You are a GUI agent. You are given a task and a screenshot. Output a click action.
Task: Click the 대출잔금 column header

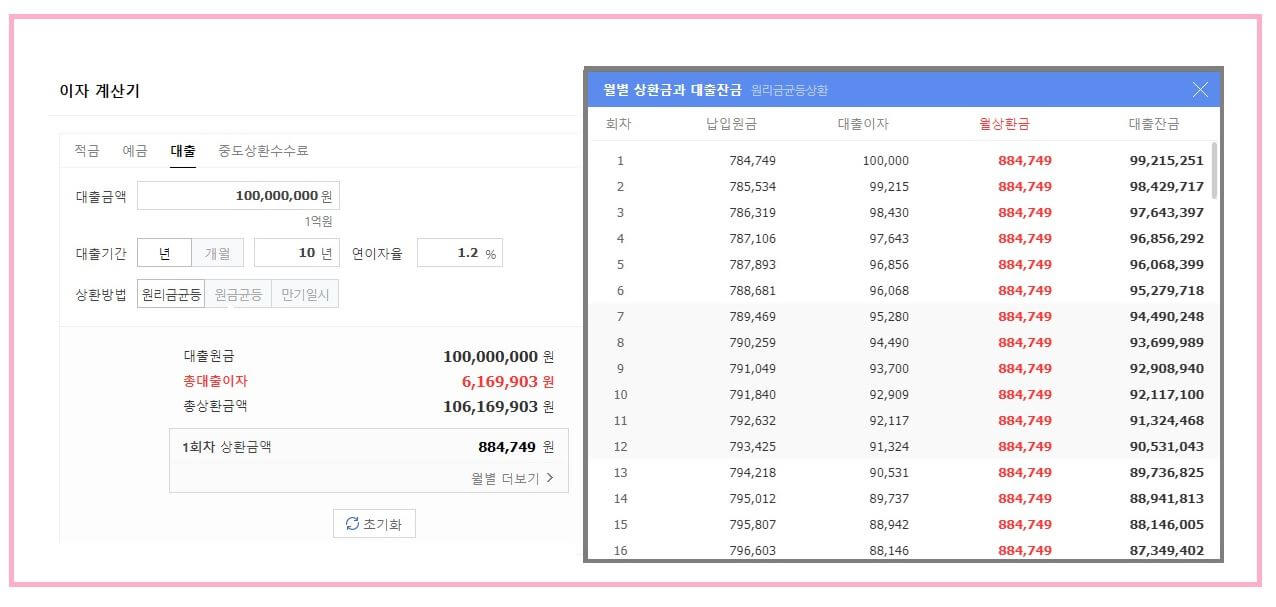coord(1154,124)
